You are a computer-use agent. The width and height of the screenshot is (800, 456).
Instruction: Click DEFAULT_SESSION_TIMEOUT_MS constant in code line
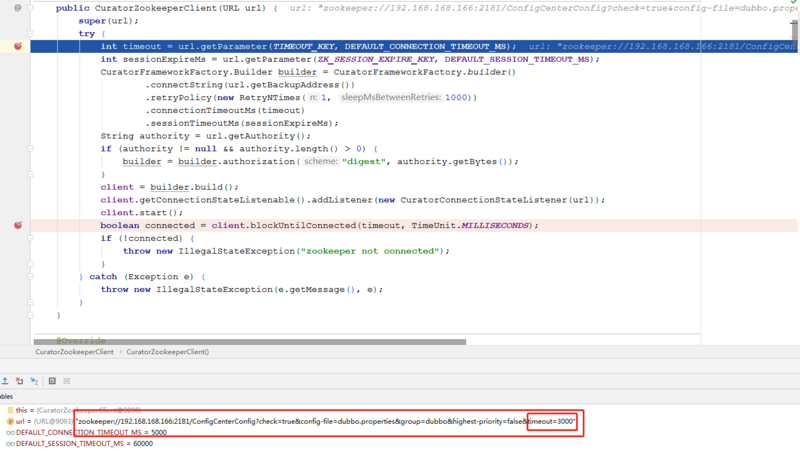click(517, 59)
